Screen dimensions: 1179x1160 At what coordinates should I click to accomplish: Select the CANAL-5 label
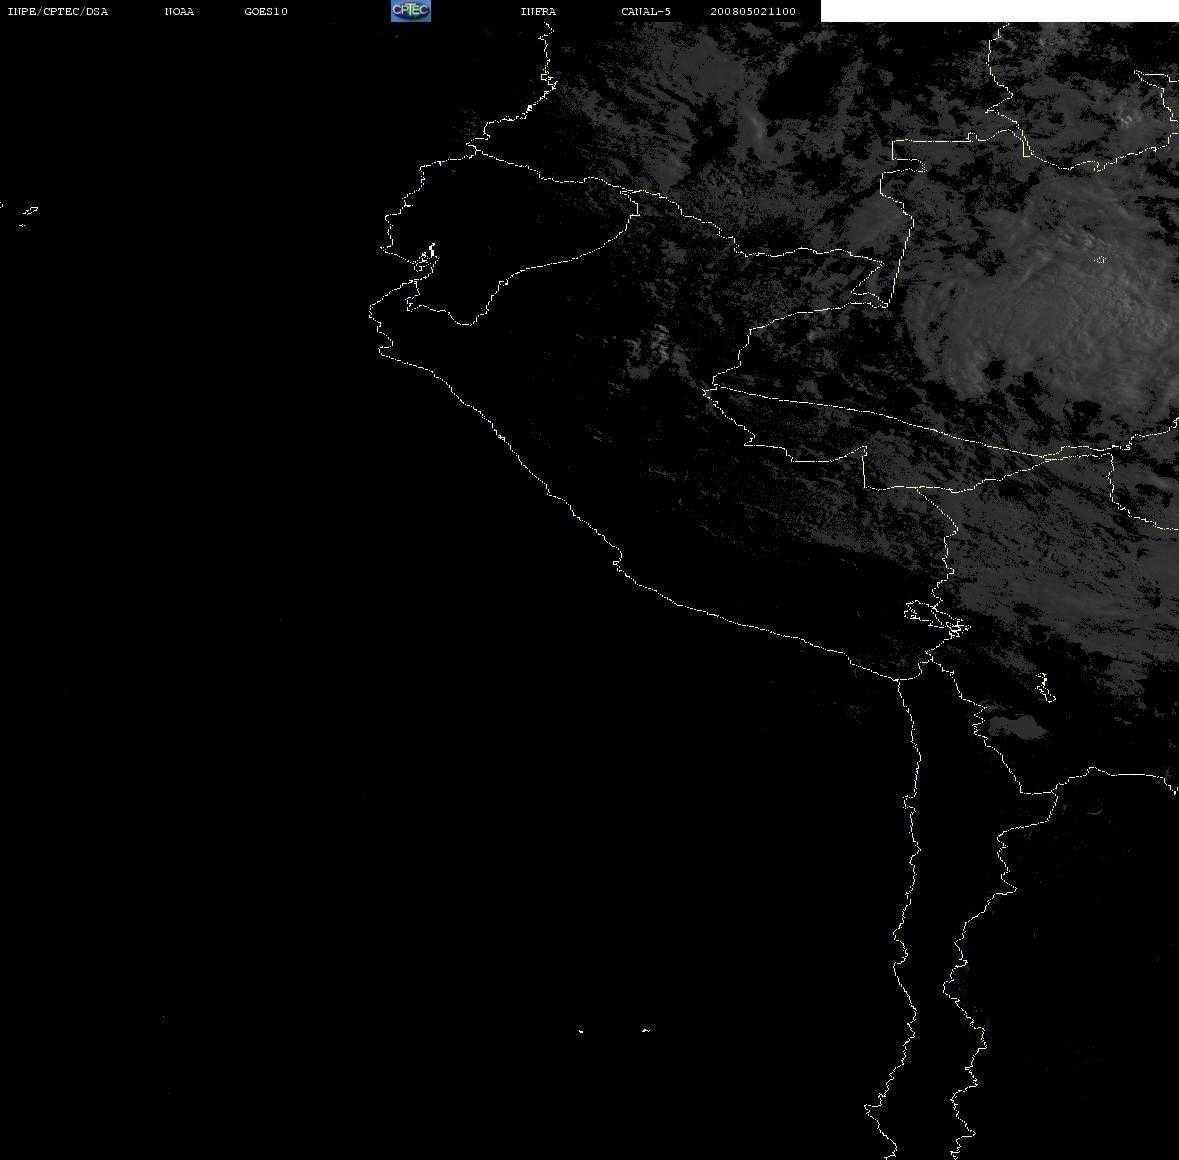coord(646,11)
